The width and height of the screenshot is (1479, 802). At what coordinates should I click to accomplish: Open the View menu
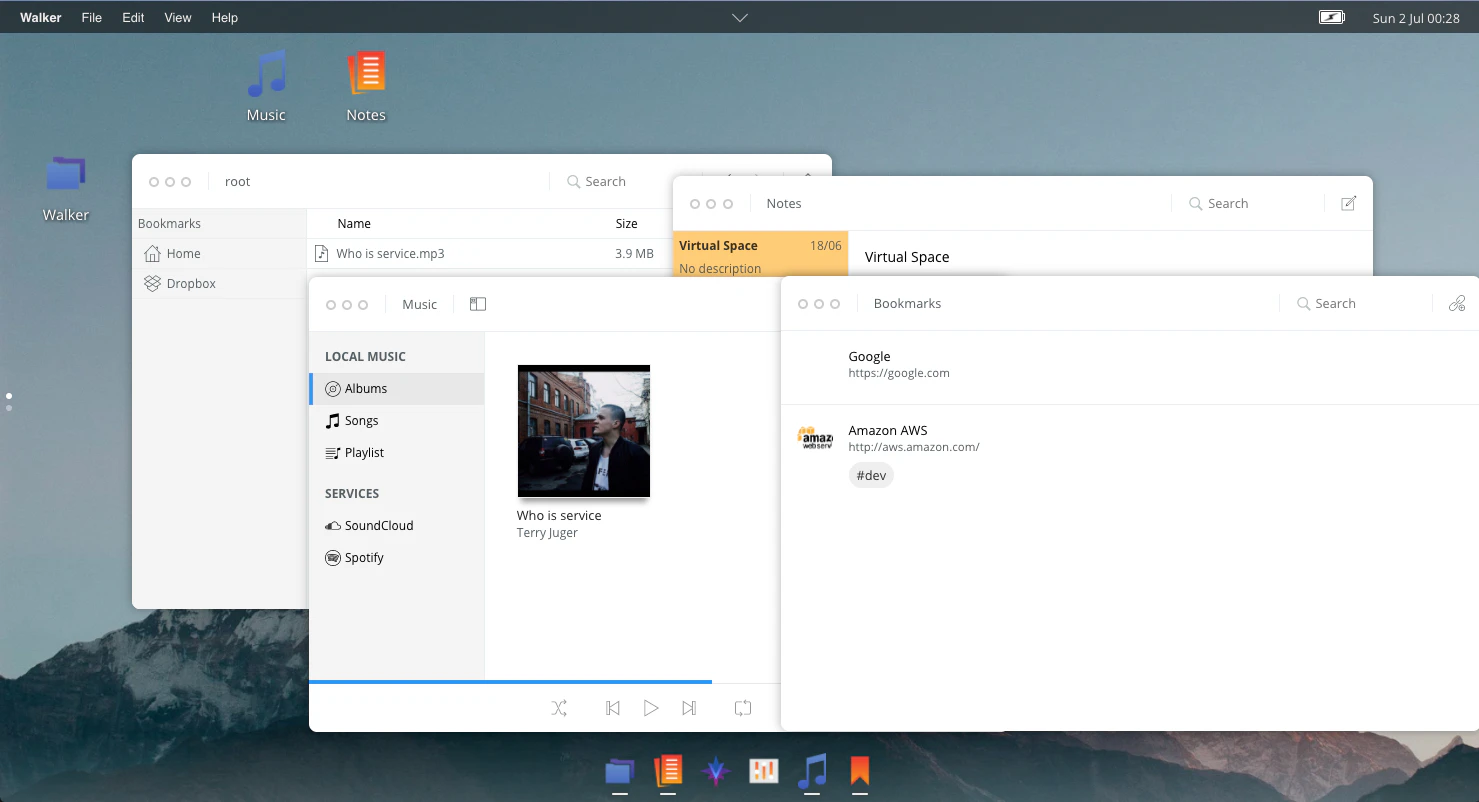177,18
